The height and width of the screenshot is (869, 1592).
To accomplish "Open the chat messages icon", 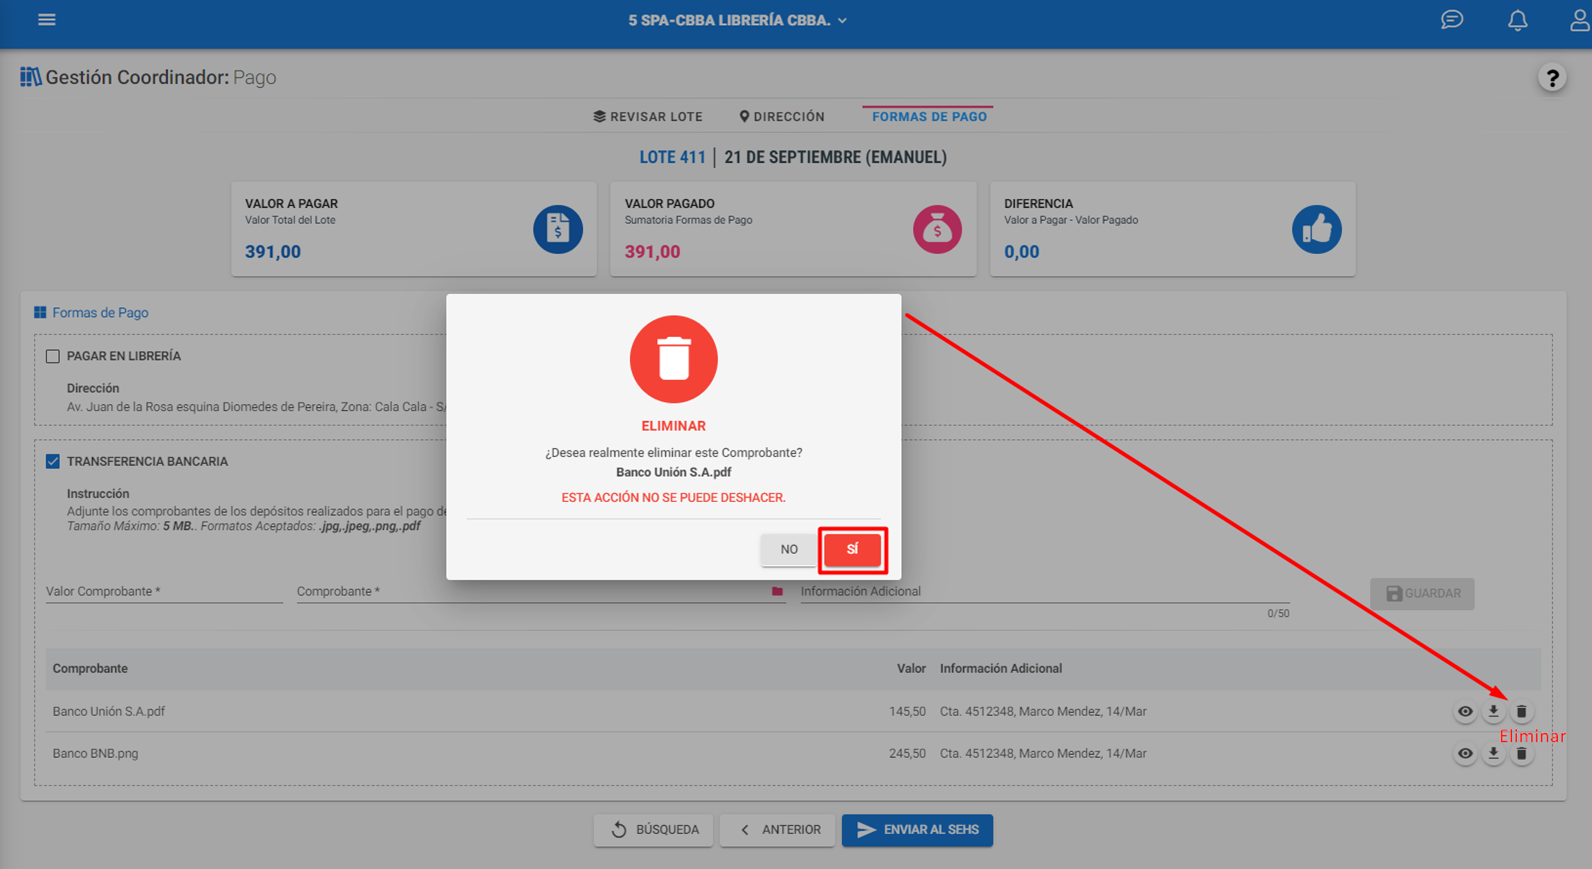I will coord(1452,20).
